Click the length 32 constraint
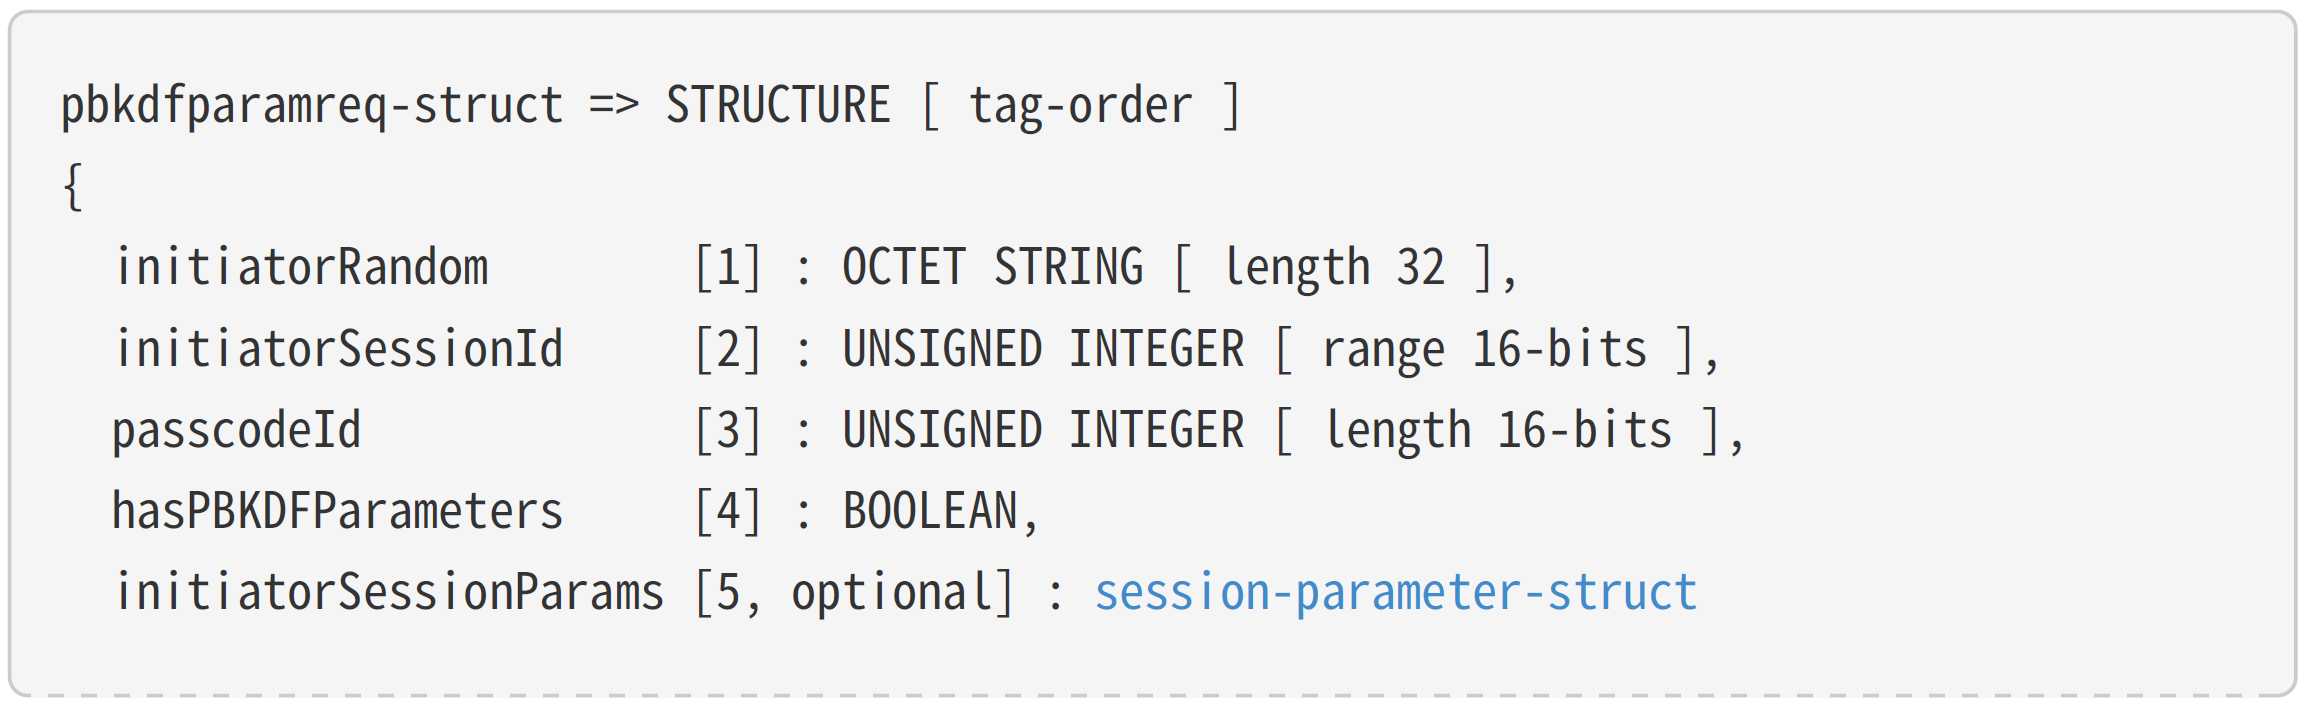Screen dimensions: 2306x704 [1334, 268]
